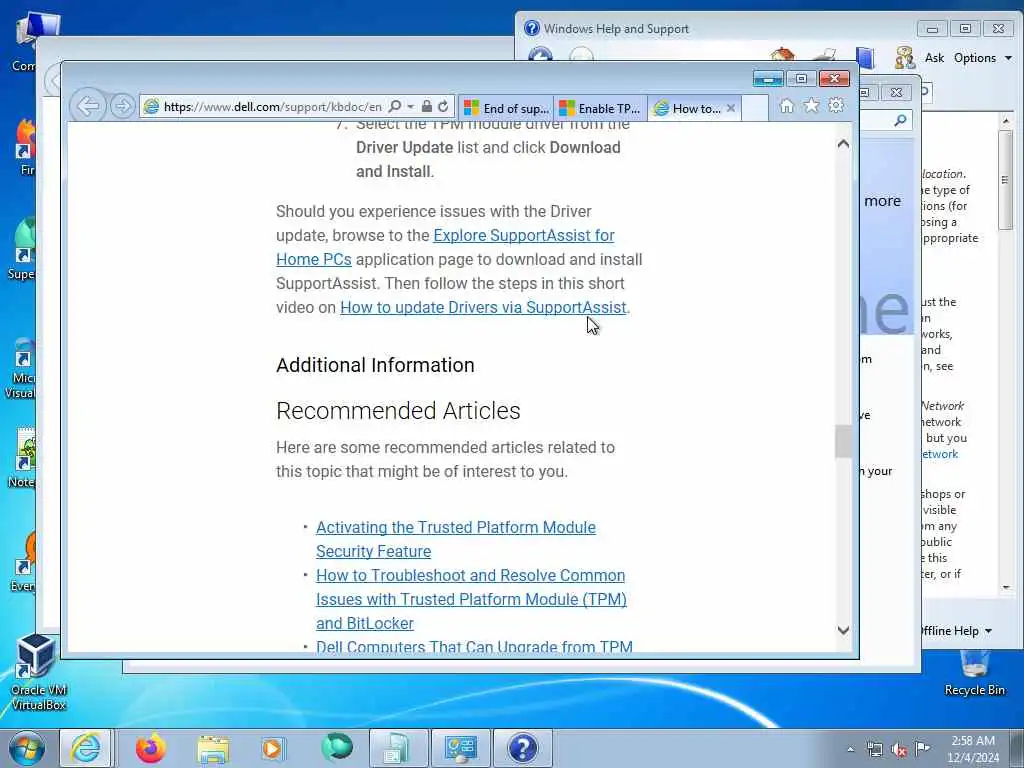Switch to the 'Enable TP...' tab
The width and height of the screenshot is (1024, 768).
(601, 108)
